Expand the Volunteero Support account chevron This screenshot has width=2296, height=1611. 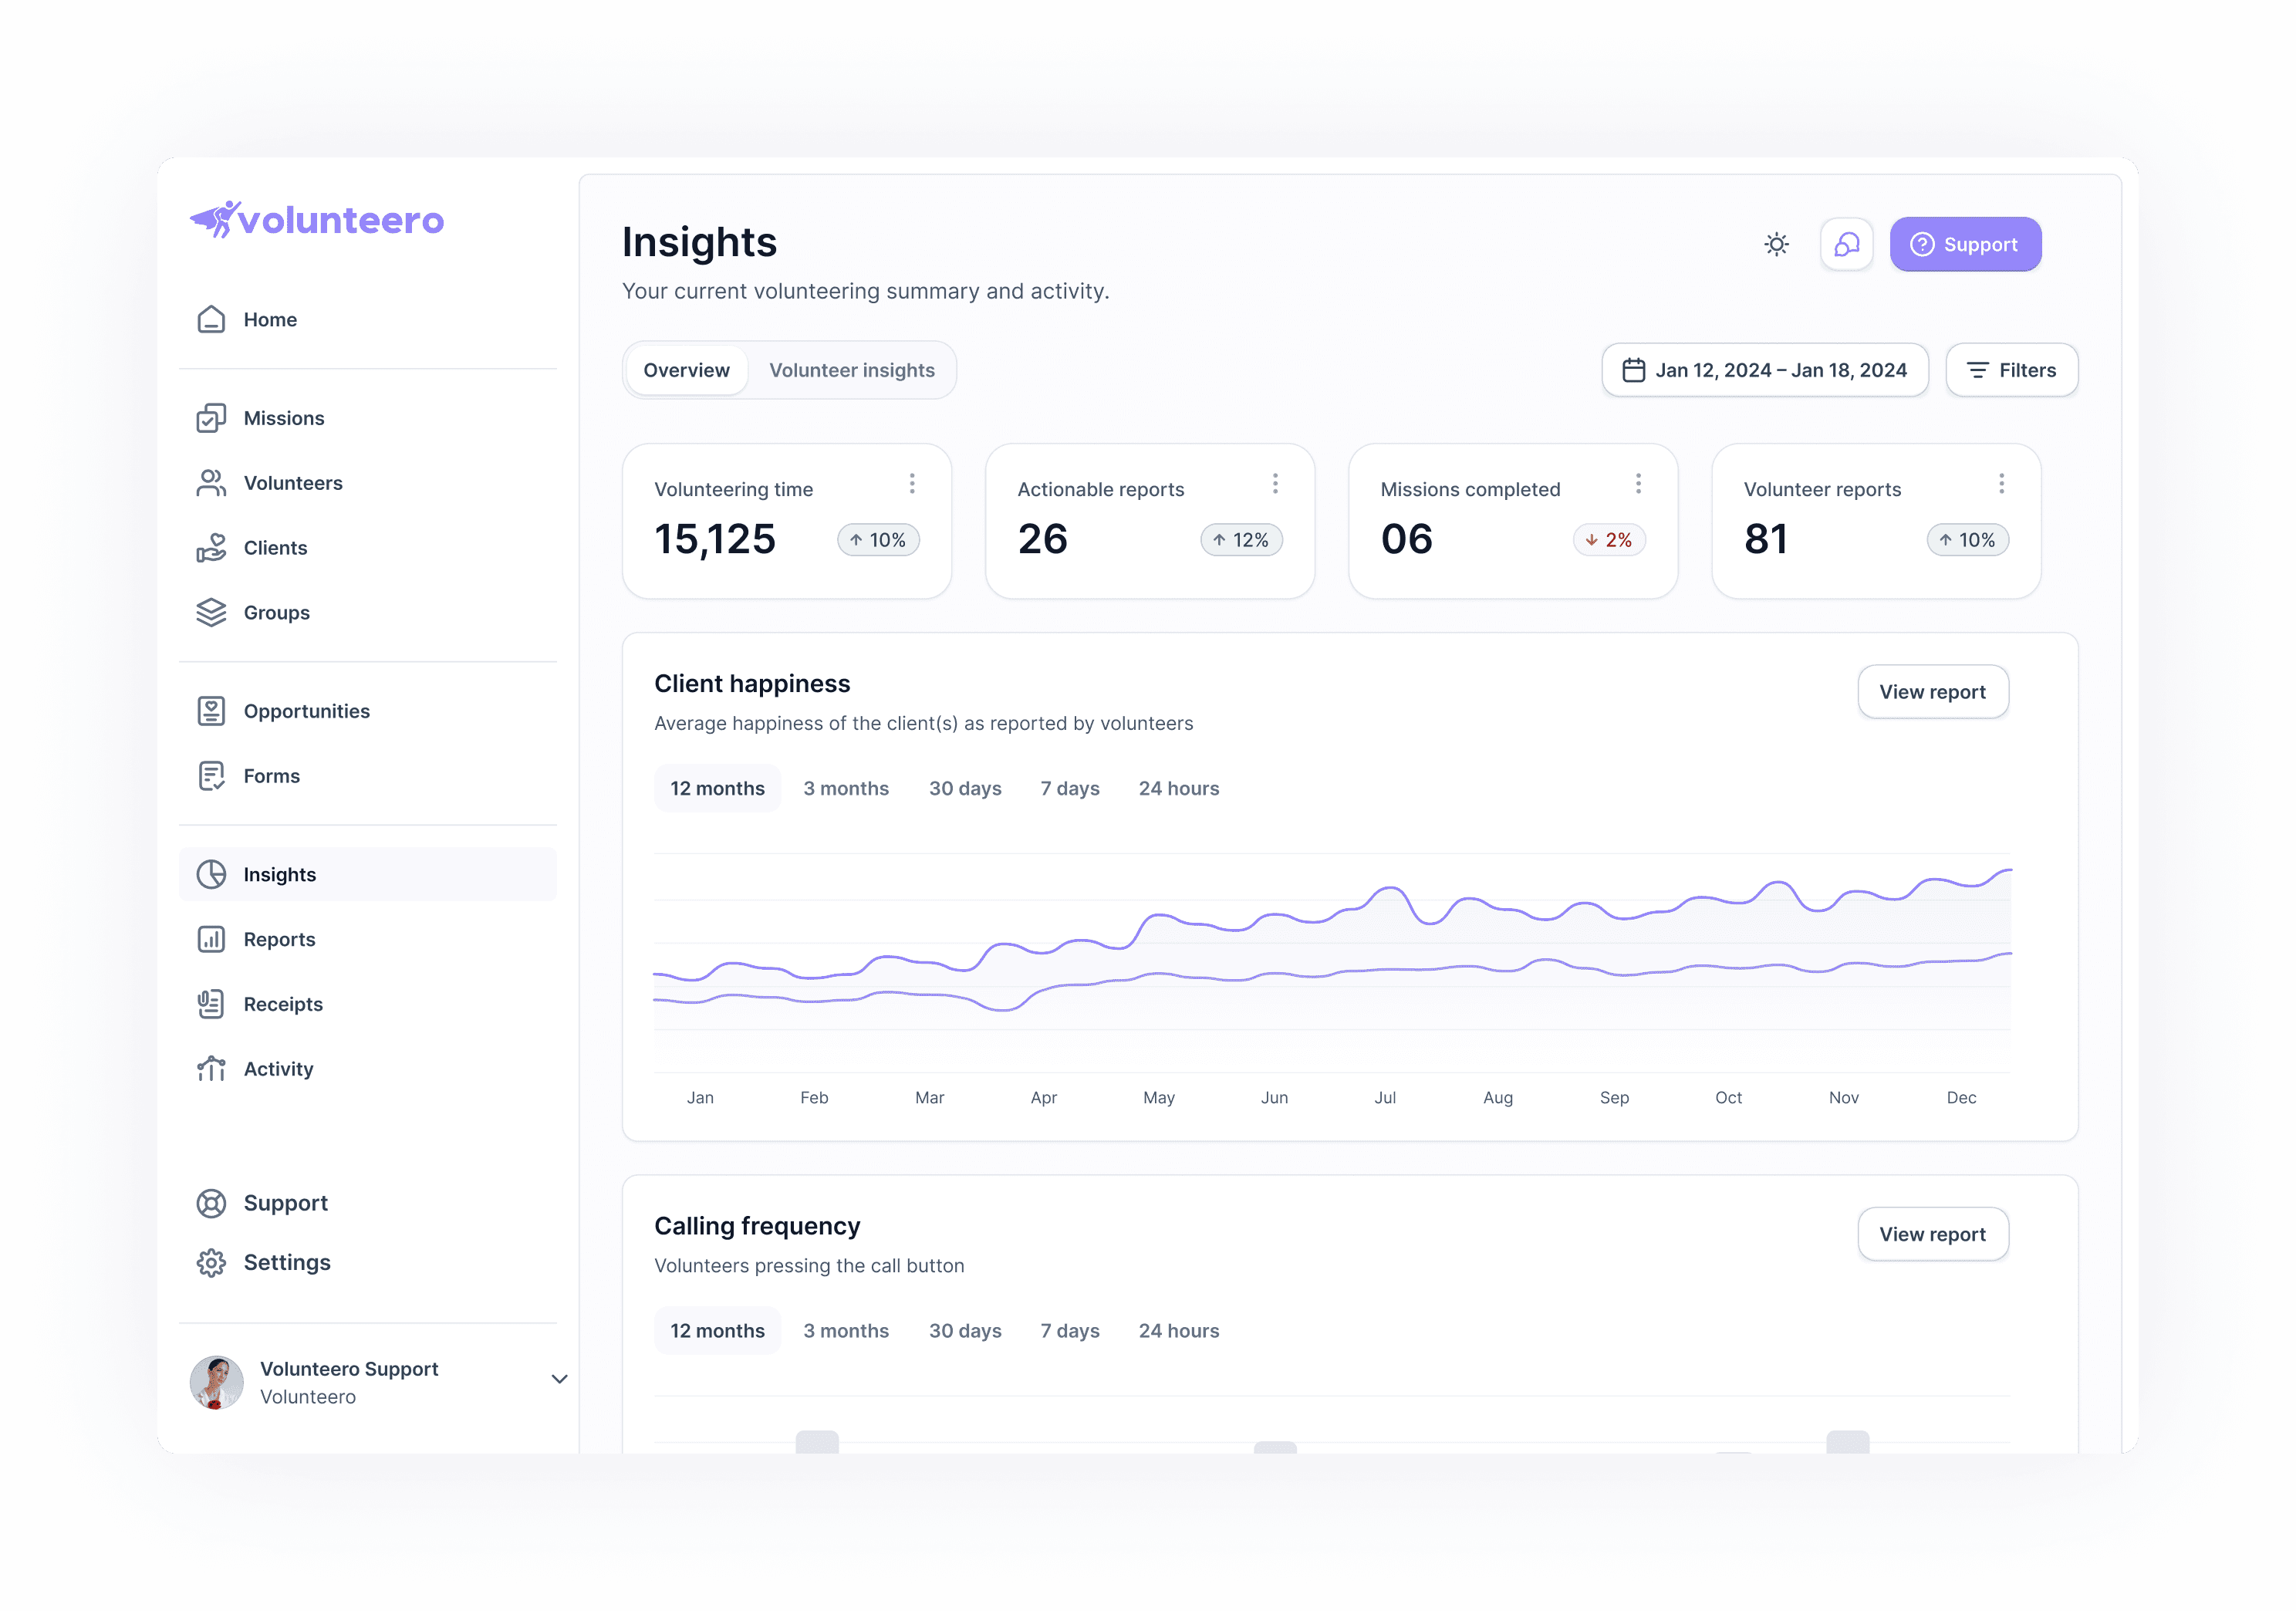click(x=559, y=1379)
